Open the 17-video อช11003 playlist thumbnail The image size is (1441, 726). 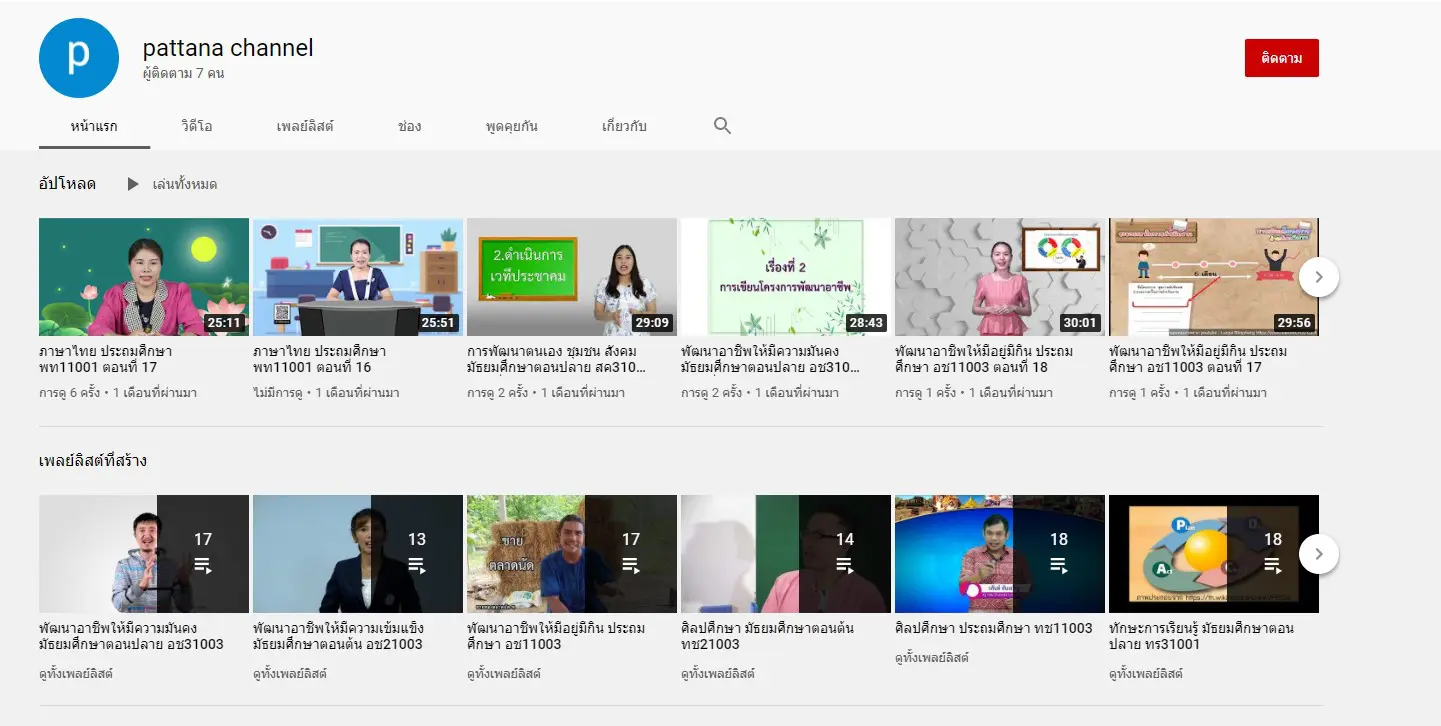(x=572, y=553)
